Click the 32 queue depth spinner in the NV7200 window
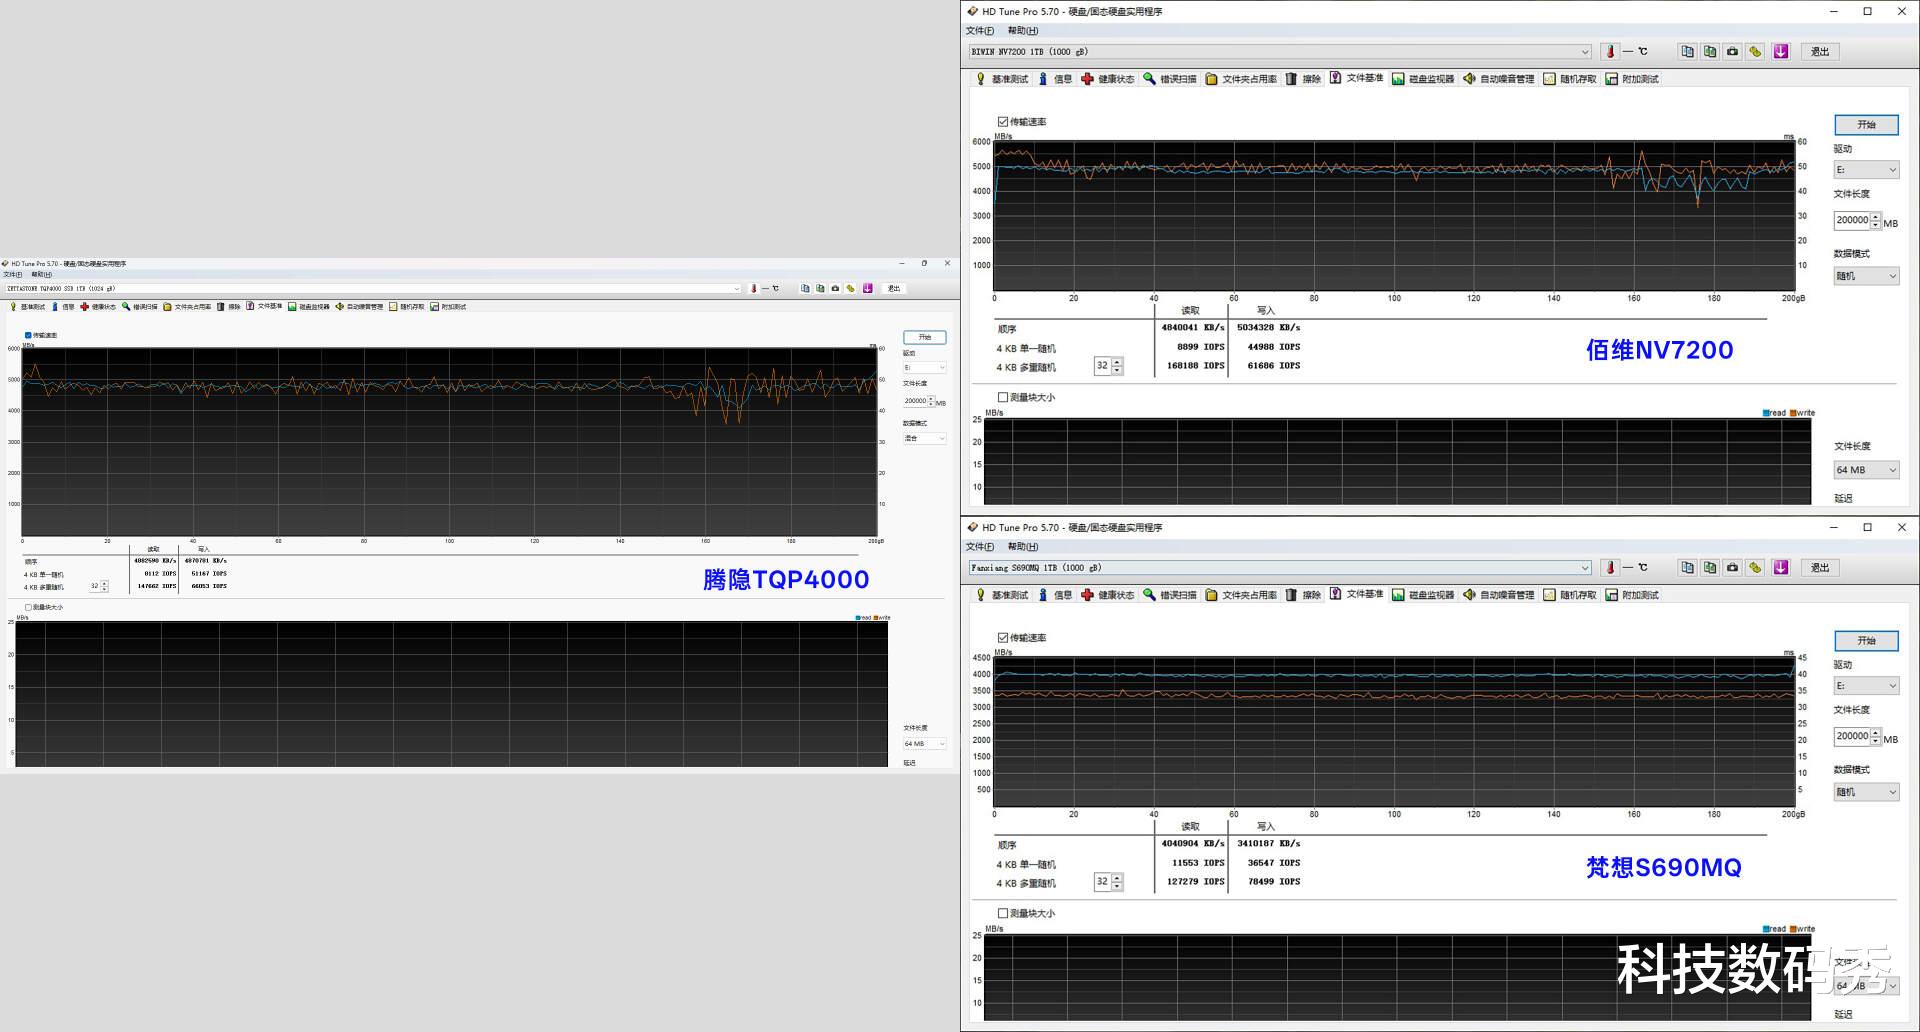1920x1032 pixels. [x=1108, y=367]
